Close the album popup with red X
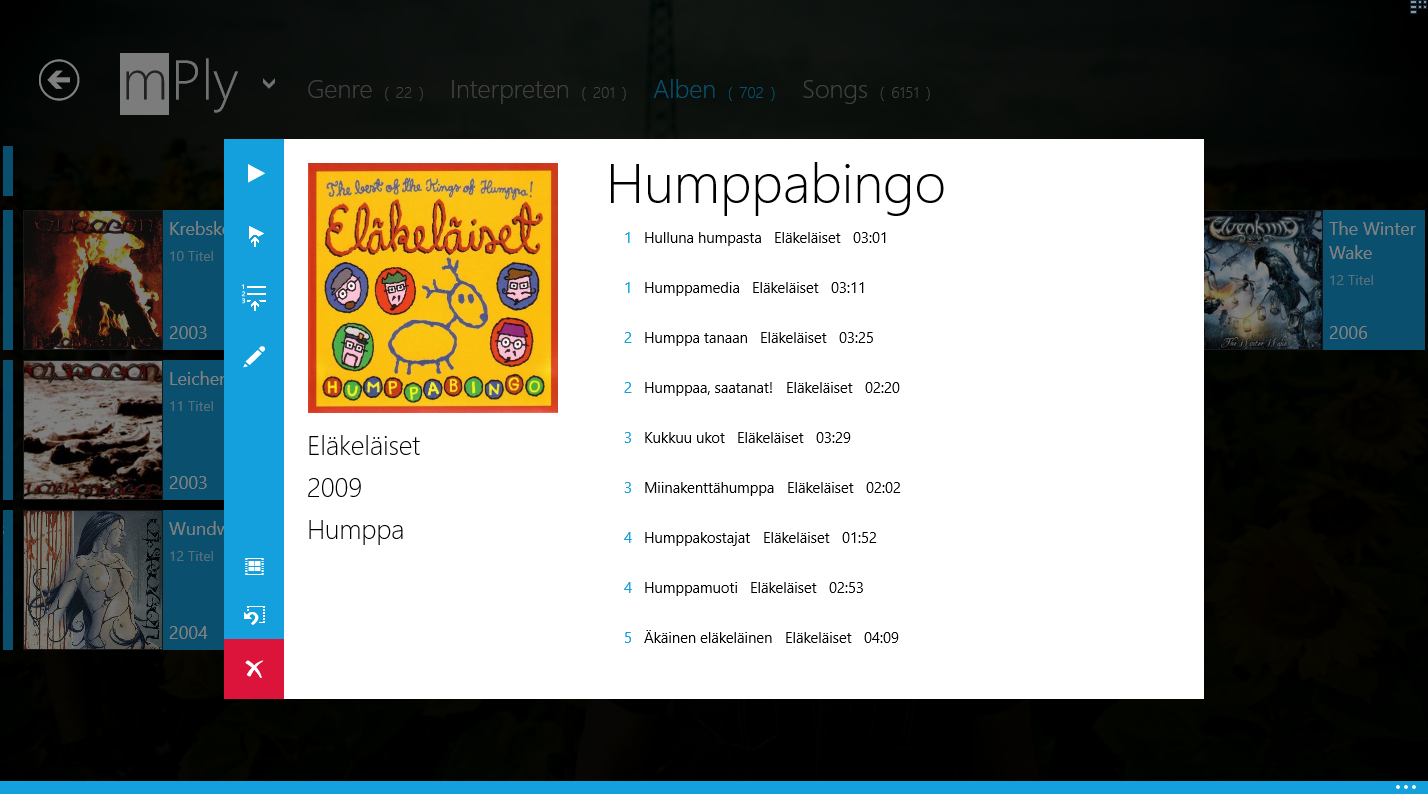The image size is (1428, 794). (254, 669)
